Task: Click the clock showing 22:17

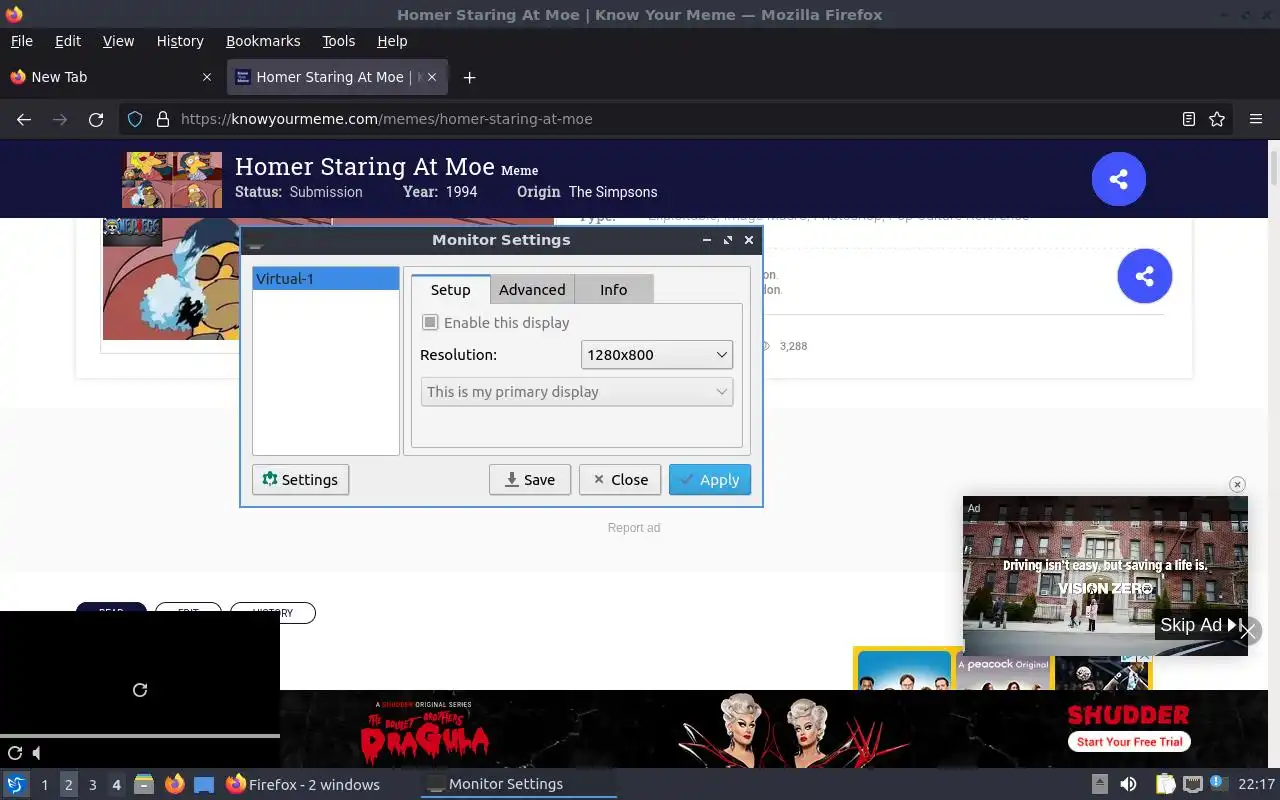Action: pyautogui.click(x=1257, y=784)
